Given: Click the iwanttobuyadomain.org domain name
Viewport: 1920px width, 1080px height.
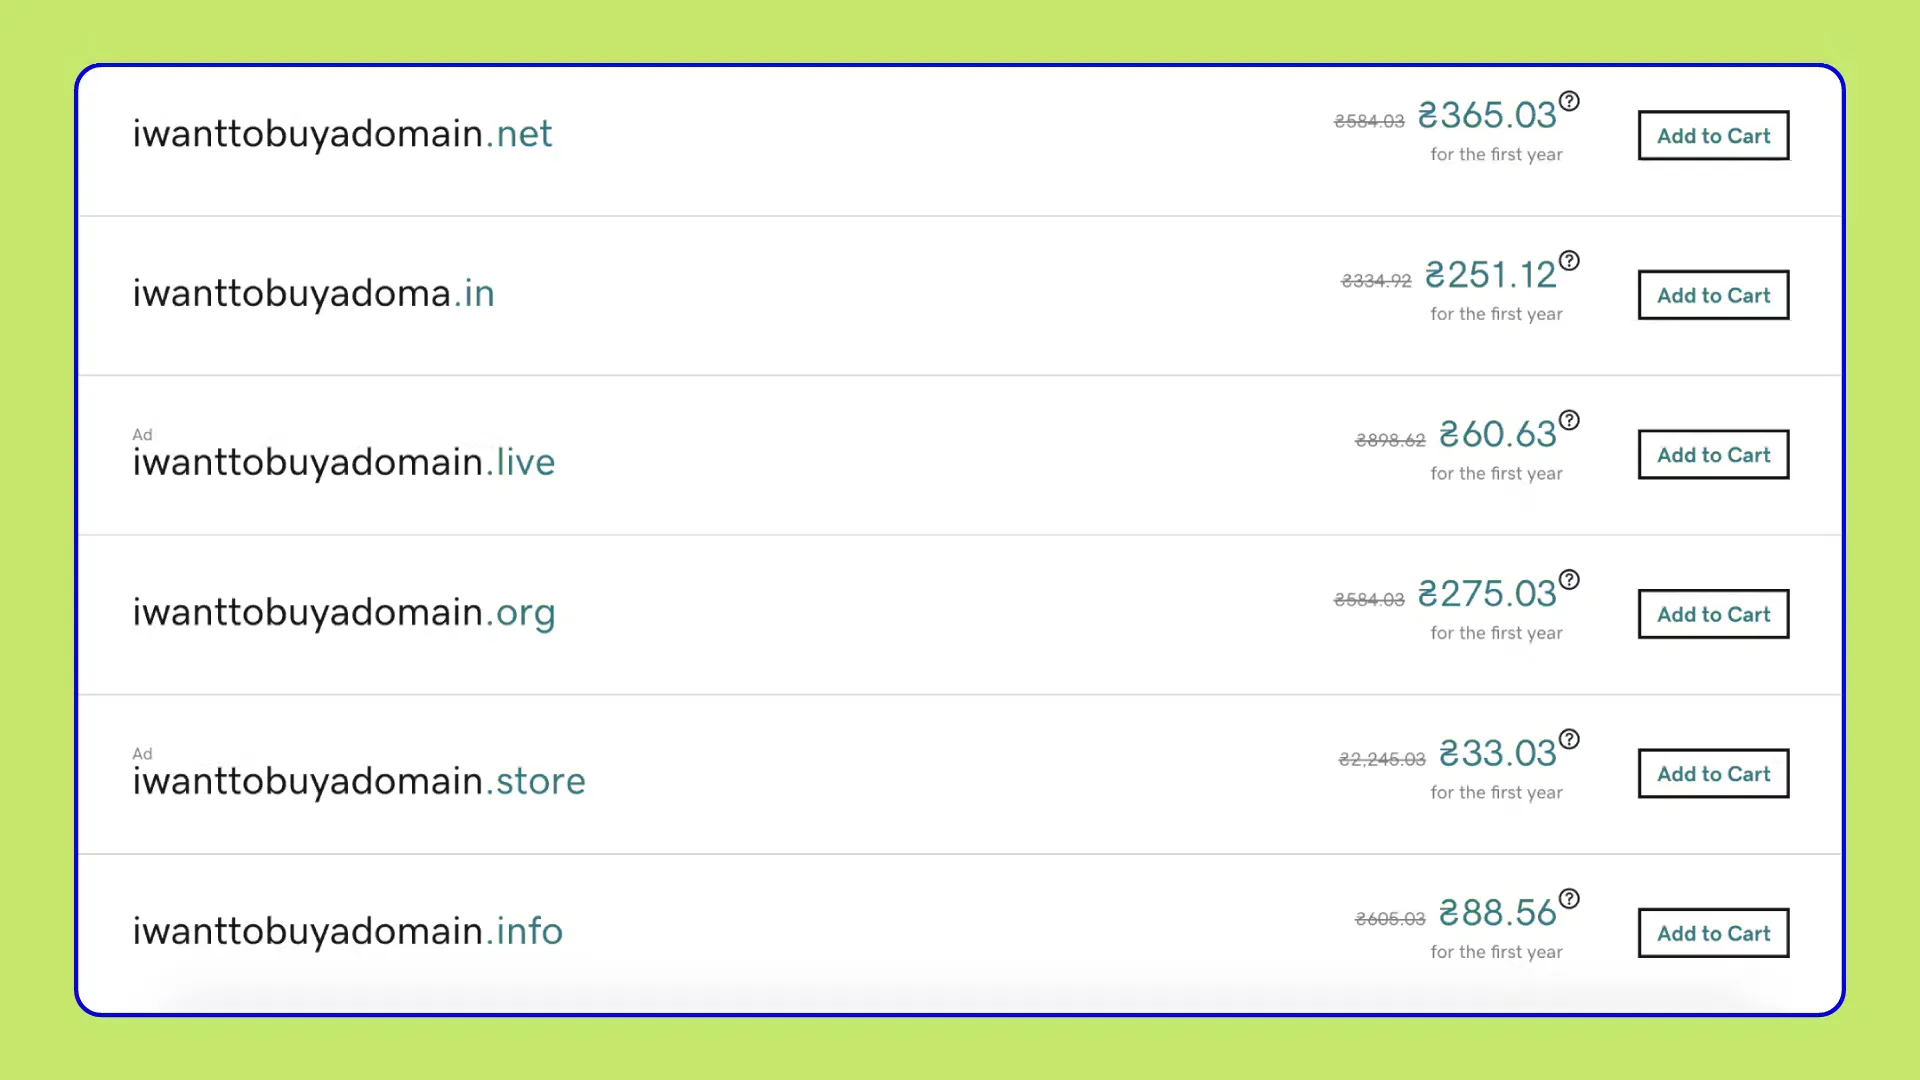Looking at the screenshot, I should 343,612.
